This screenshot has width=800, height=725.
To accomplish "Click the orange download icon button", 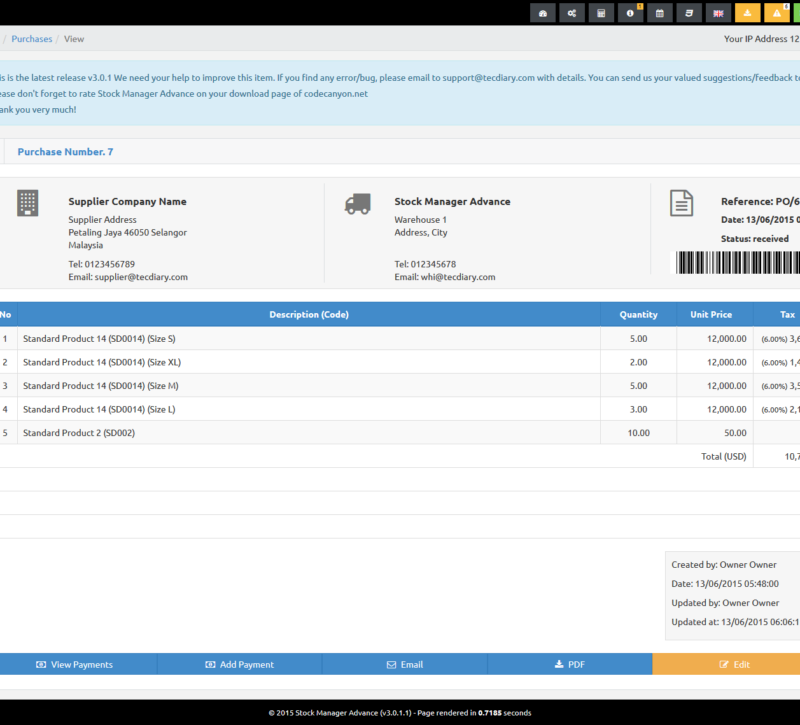I will [x=747, y=13].
